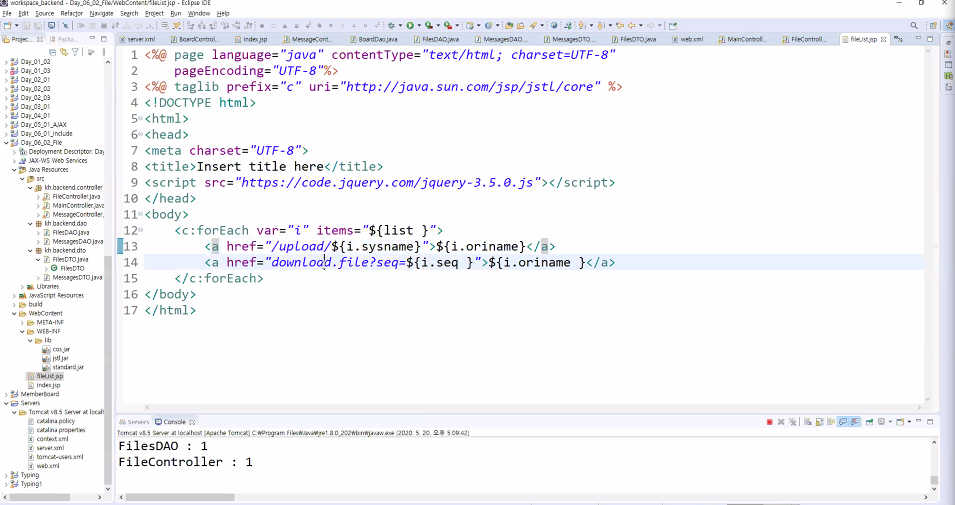
Task: Collapse the Day_06_02_File project node
Action: tap(6, 143)
